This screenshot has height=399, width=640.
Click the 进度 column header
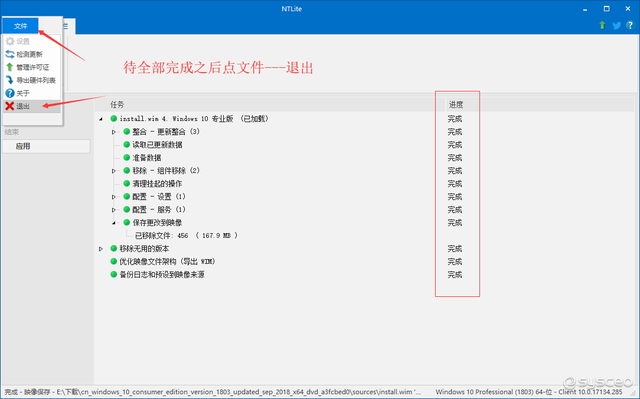pos(456,105)
